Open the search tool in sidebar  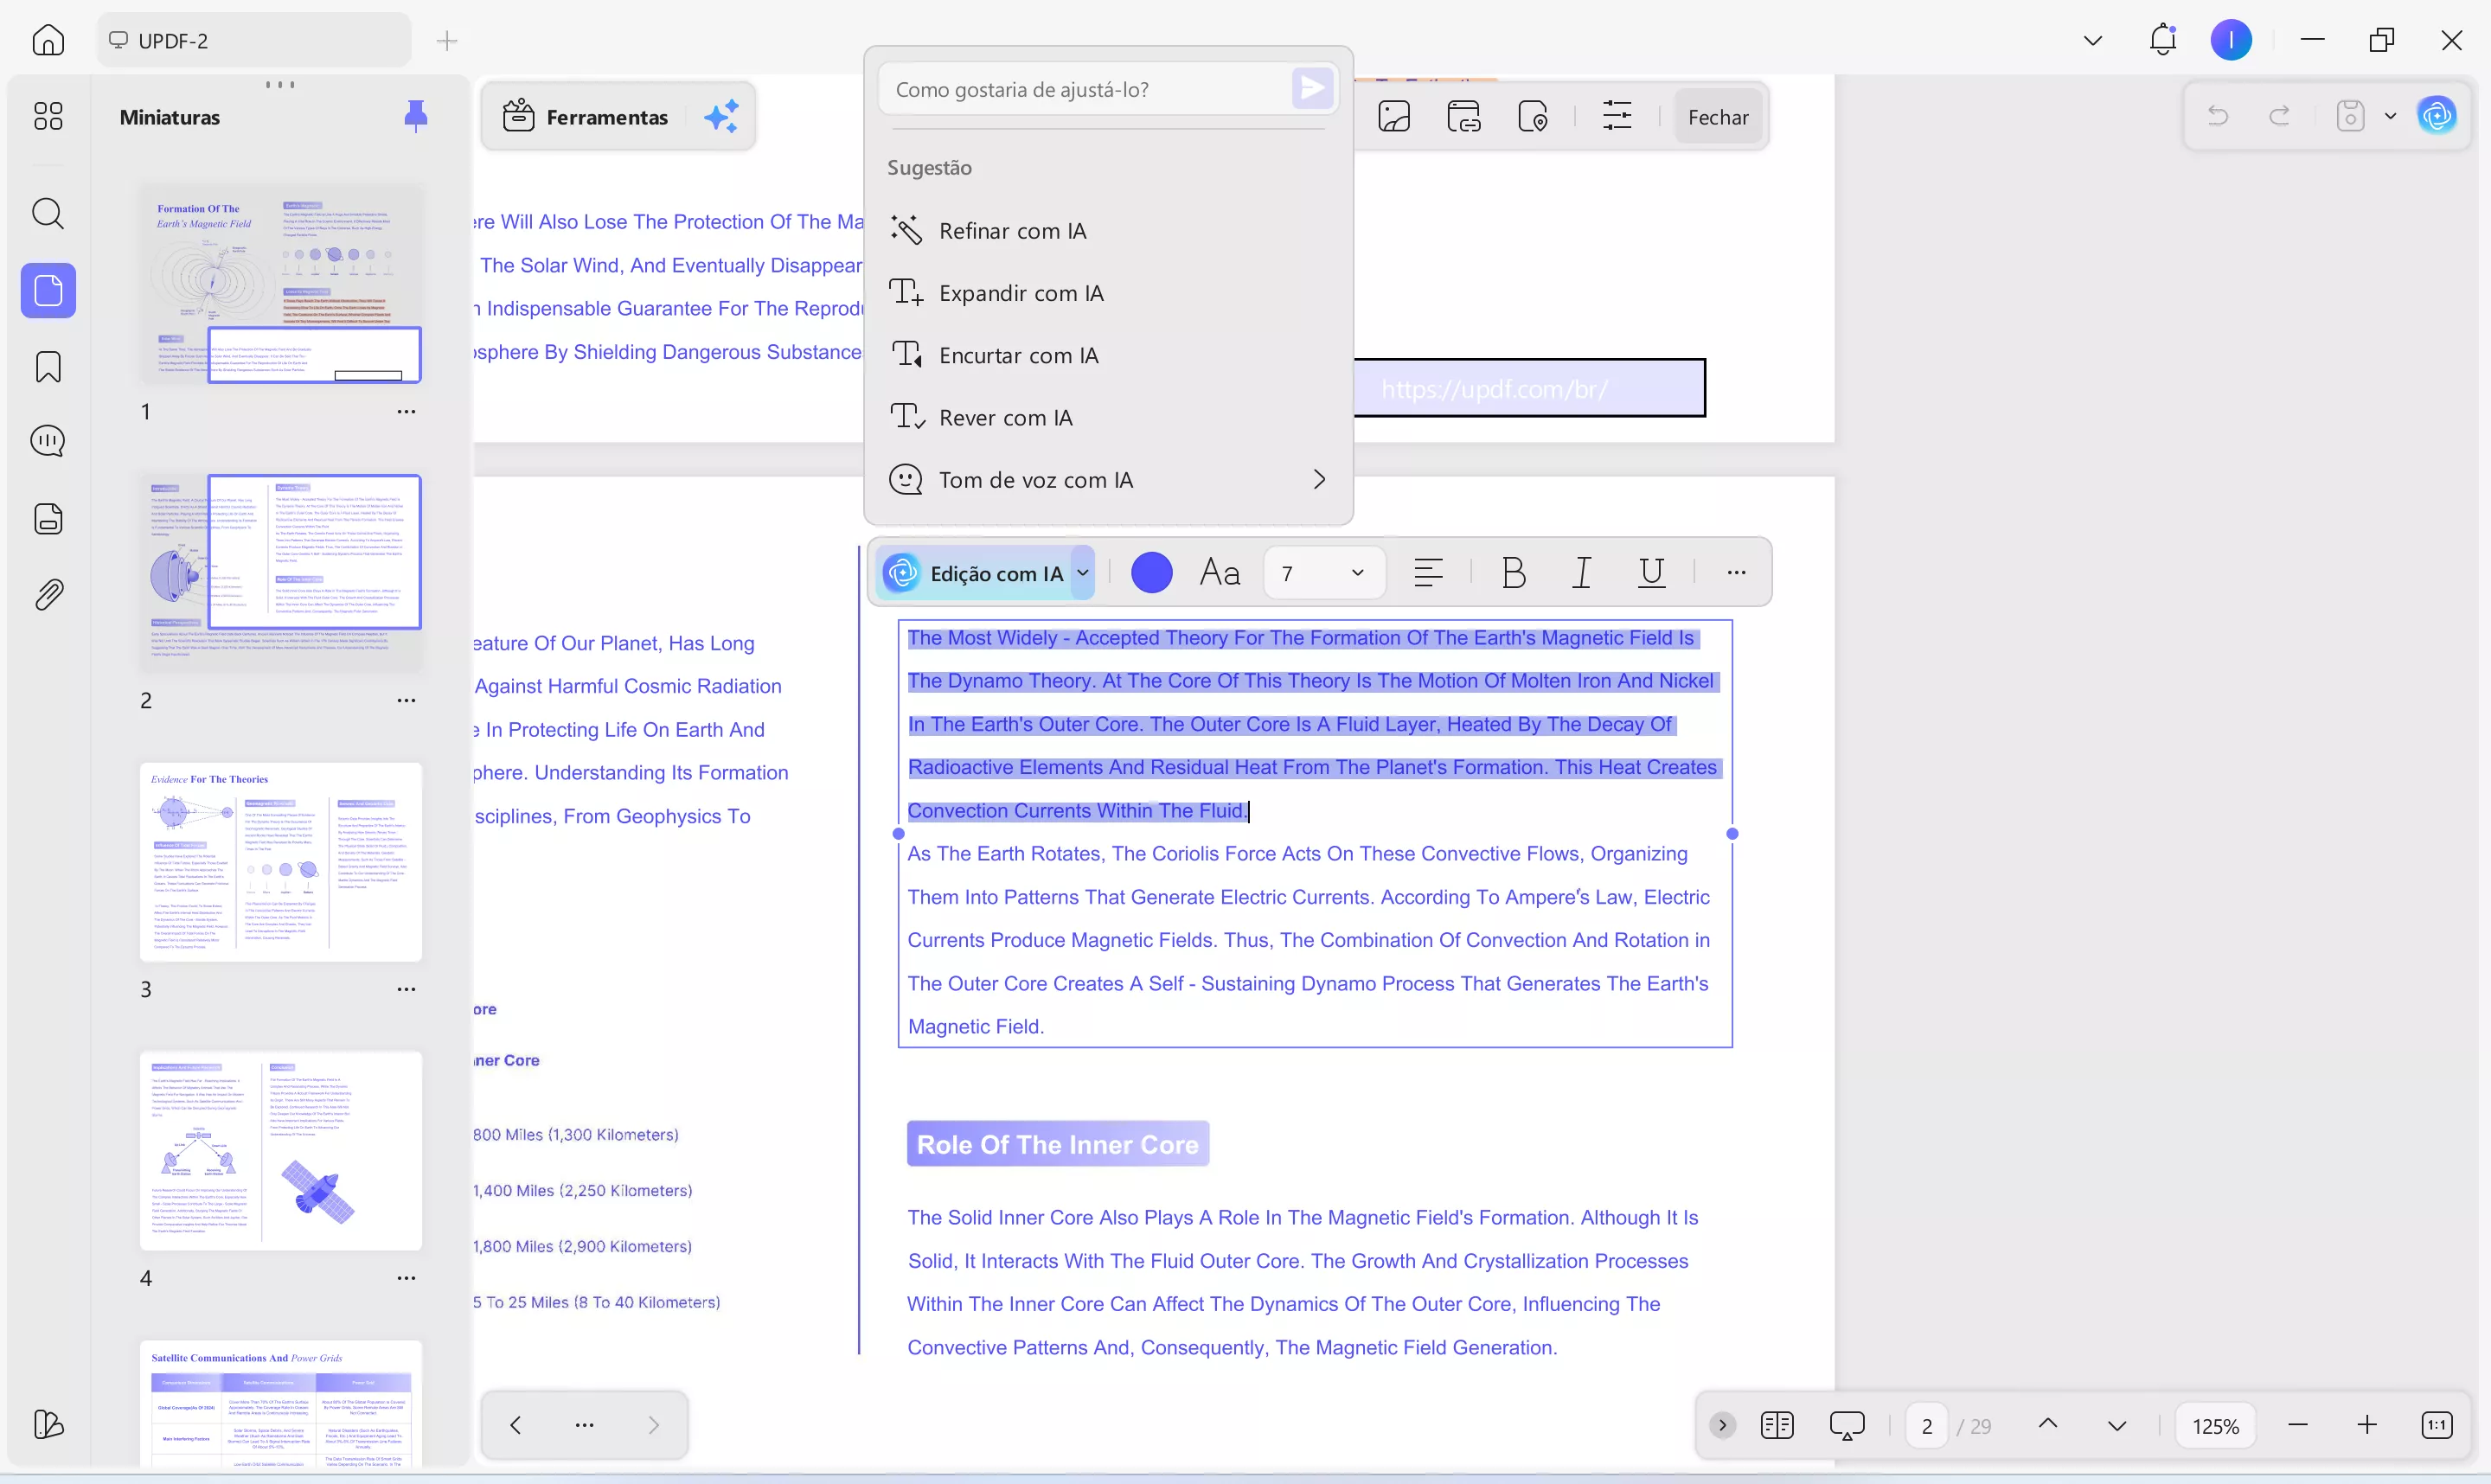[x=48, y=213]
